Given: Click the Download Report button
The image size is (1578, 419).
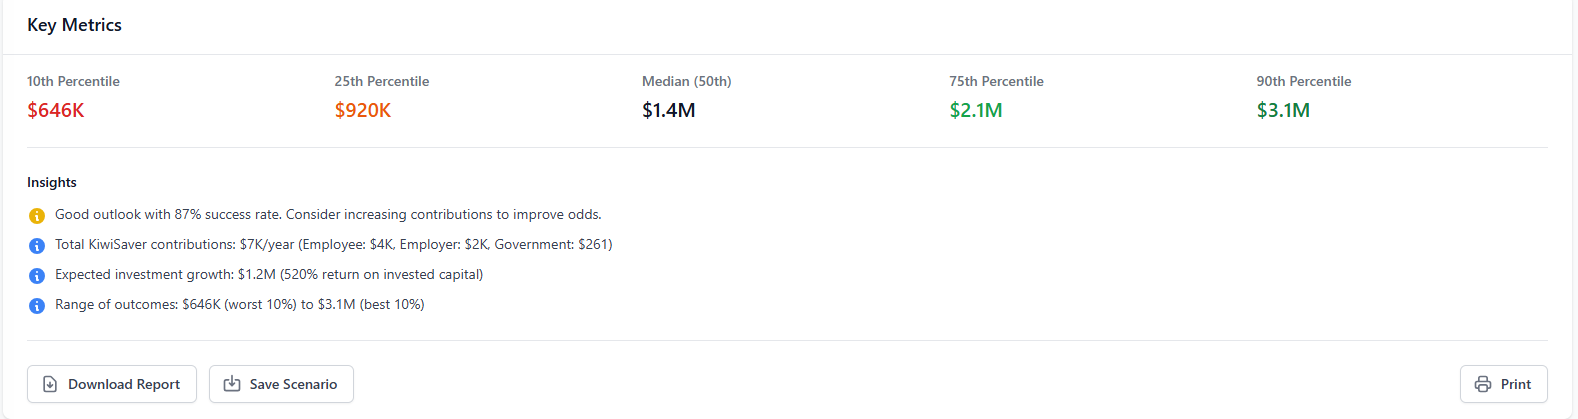Looking at the screenshot, I should [112, 384].
